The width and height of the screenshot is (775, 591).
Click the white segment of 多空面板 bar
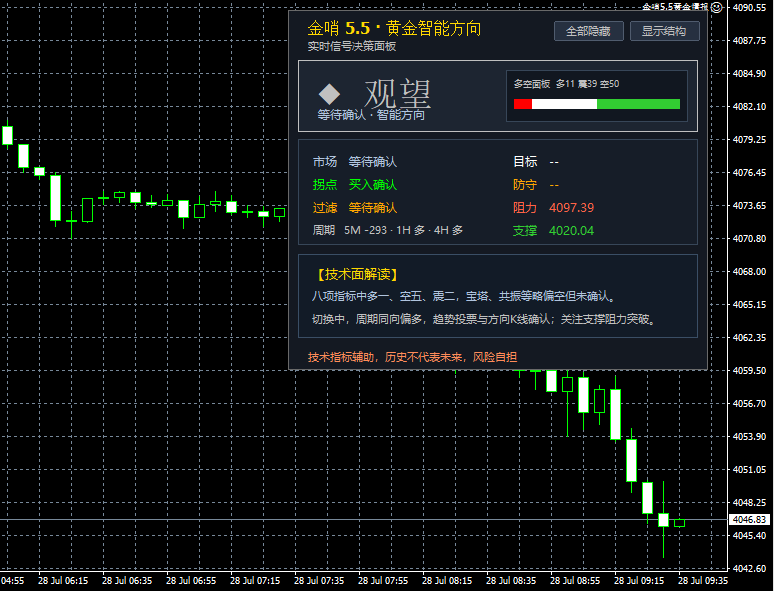pyautogui.click(x=564, y=104)
